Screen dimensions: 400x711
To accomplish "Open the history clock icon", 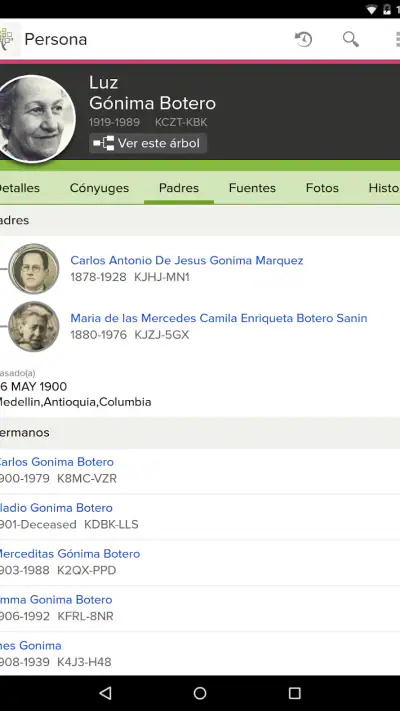I will (x=304, y=39).
